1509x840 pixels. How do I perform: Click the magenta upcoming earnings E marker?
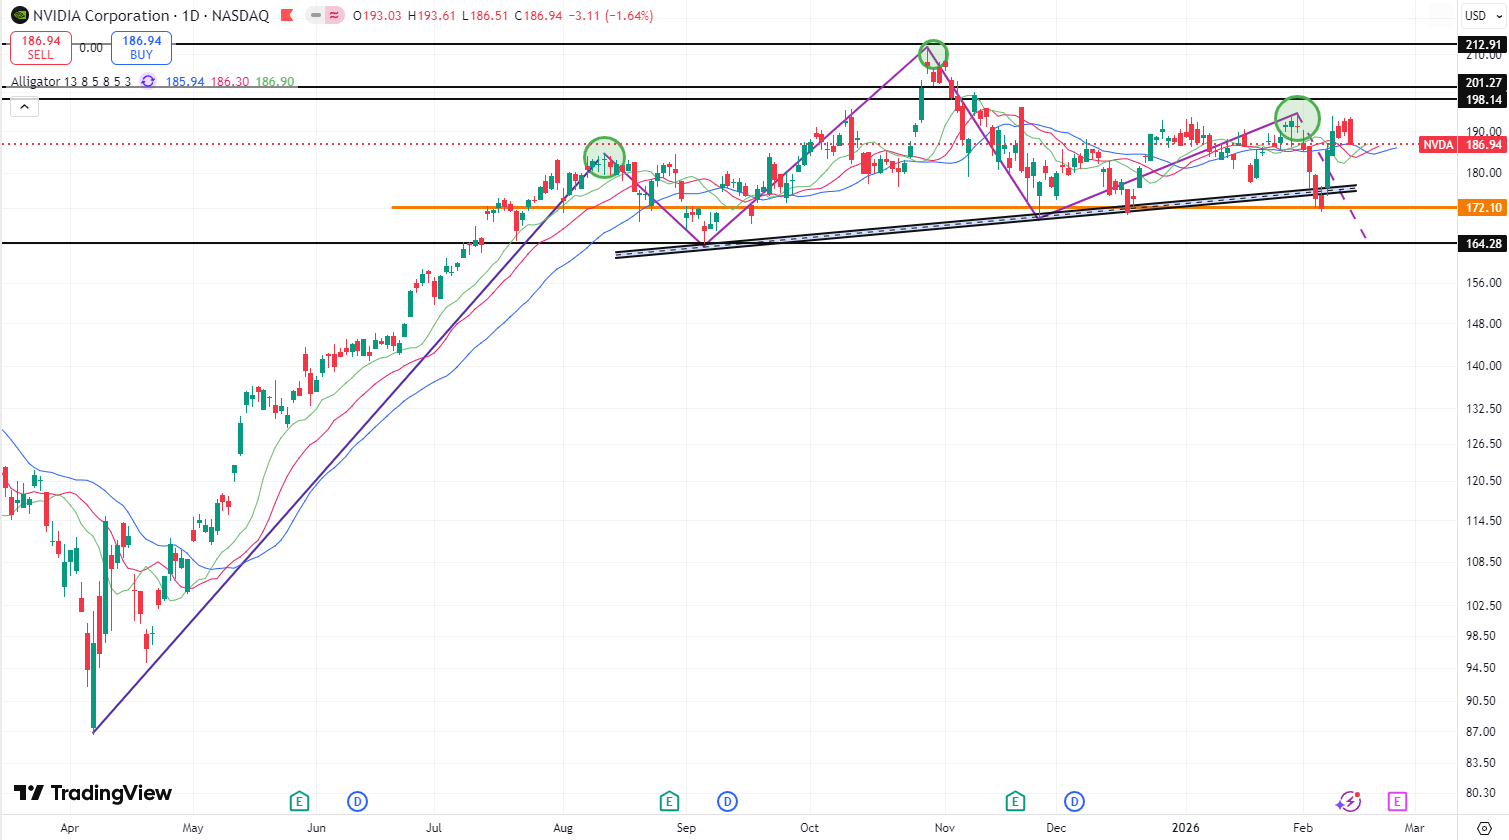1397,801
